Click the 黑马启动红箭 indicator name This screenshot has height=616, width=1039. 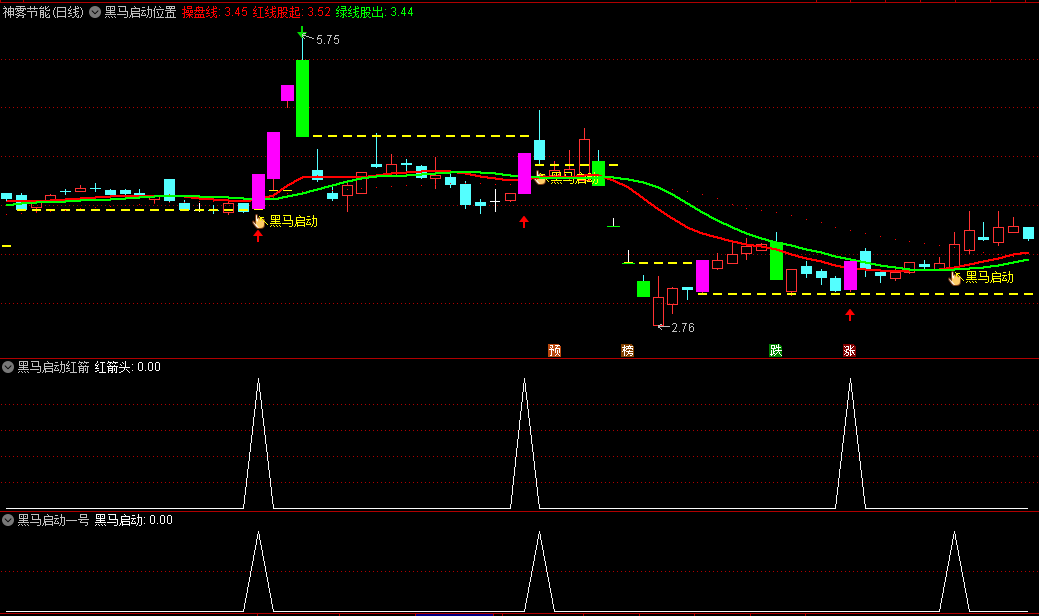[x=53, y=367]
